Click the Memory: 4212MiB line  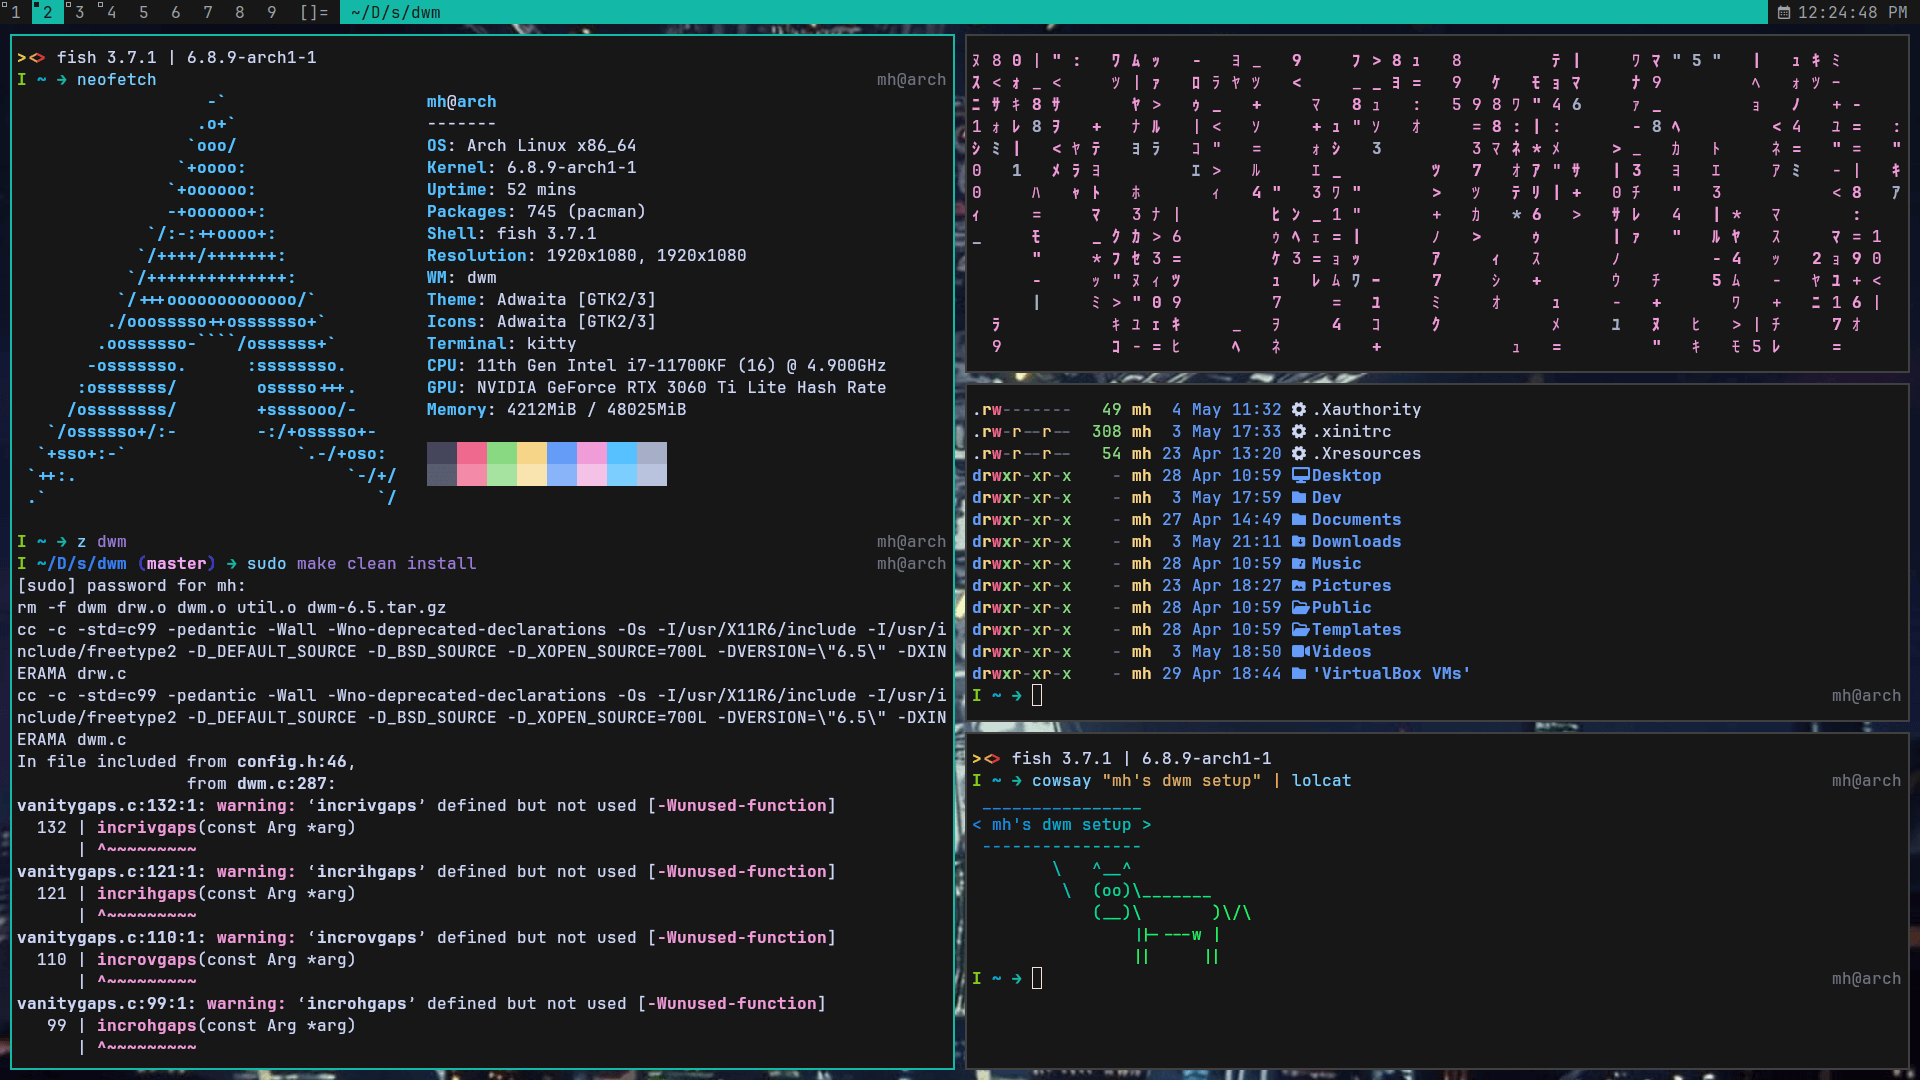[556, 409]
